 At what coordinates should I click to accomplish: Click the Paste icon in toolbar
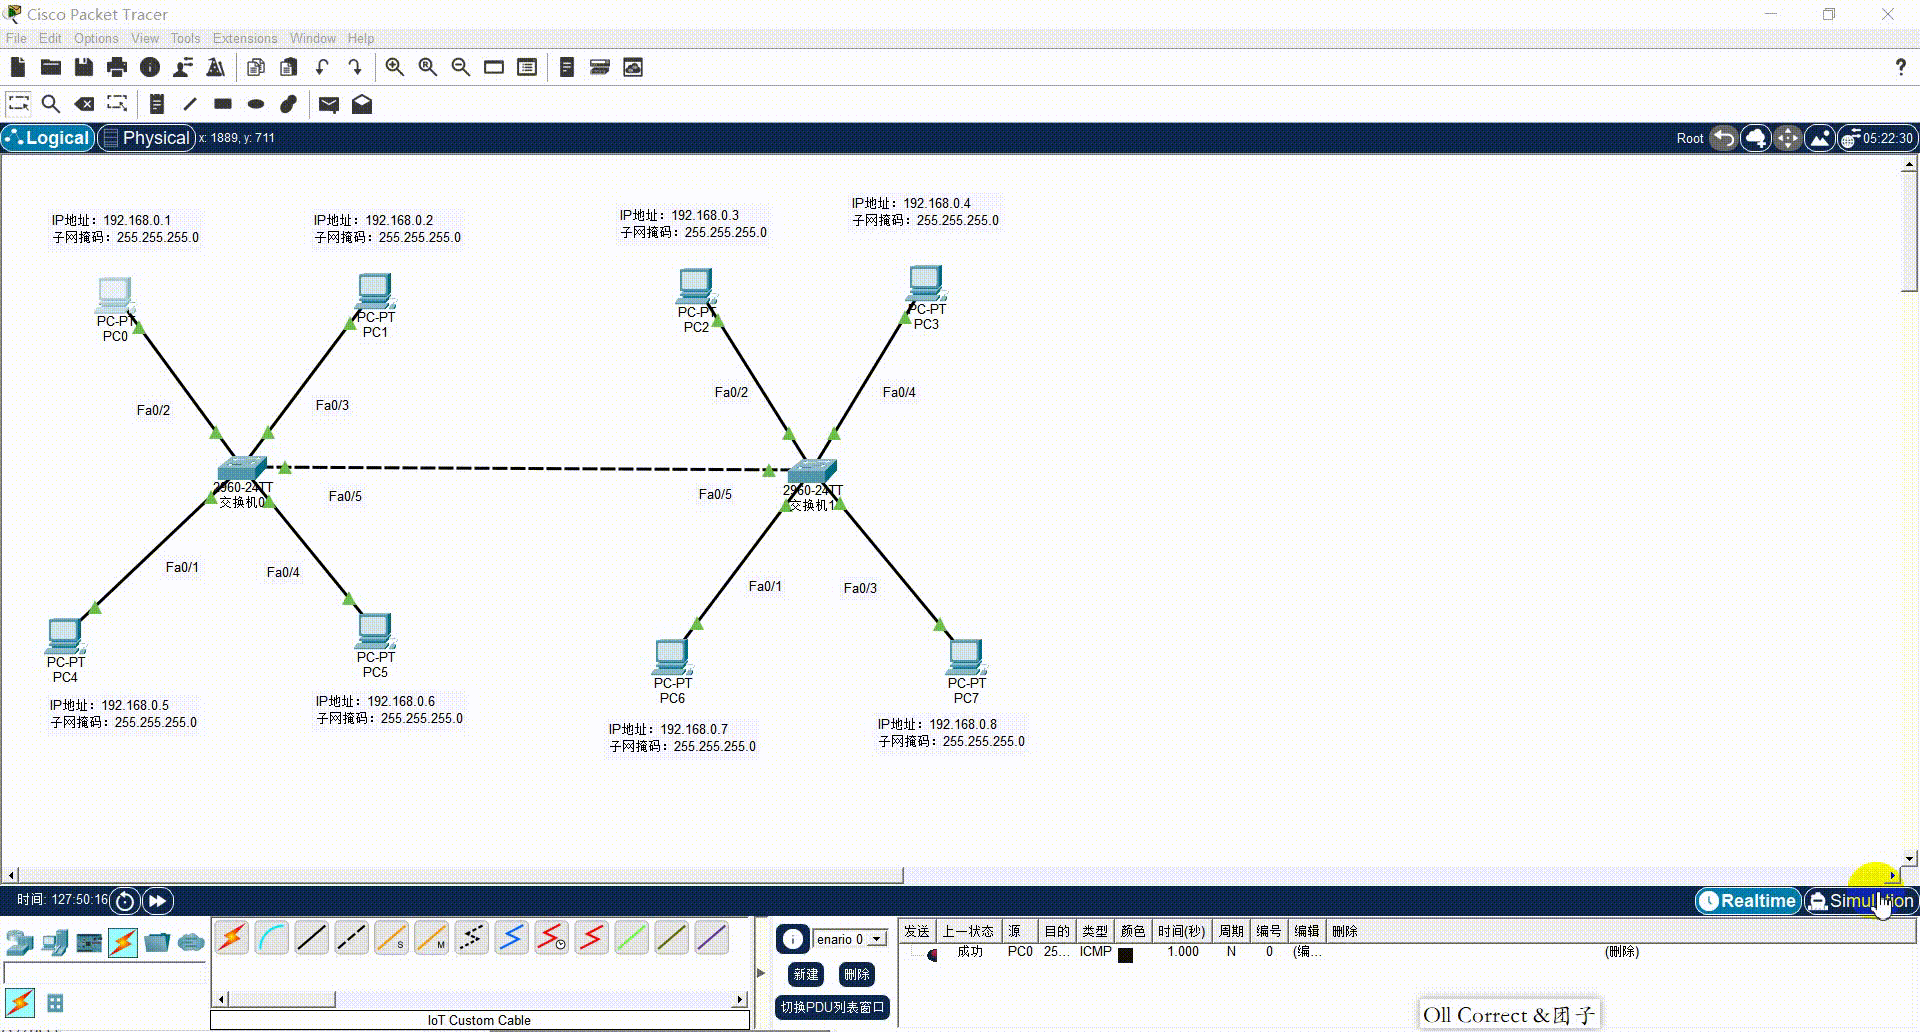coord(289,67)
